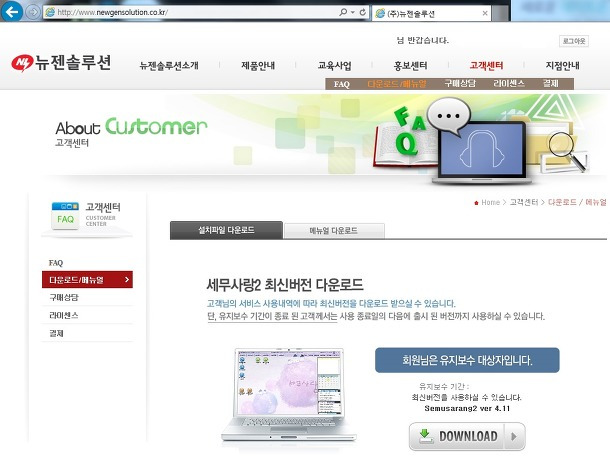This screenshot has height=456, width=610.
Task: Click 고객센터 in the breadcrumb
Action: (524, 202)
